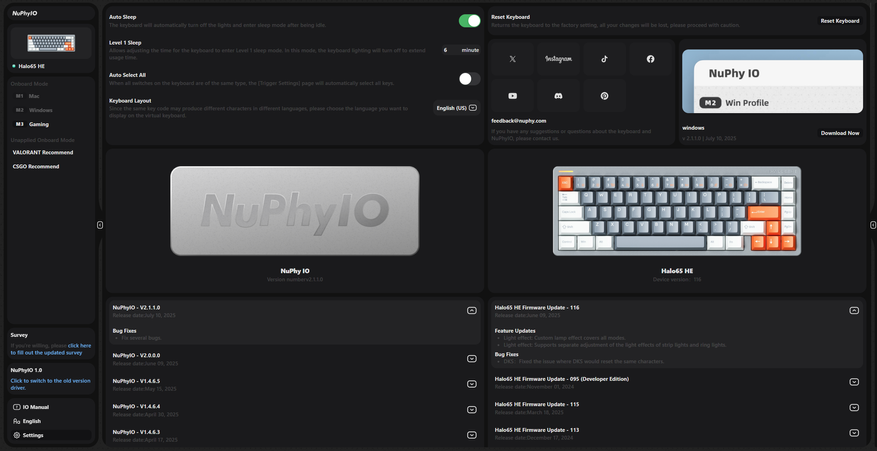Click the Settings gear icon

pos(17,435)
